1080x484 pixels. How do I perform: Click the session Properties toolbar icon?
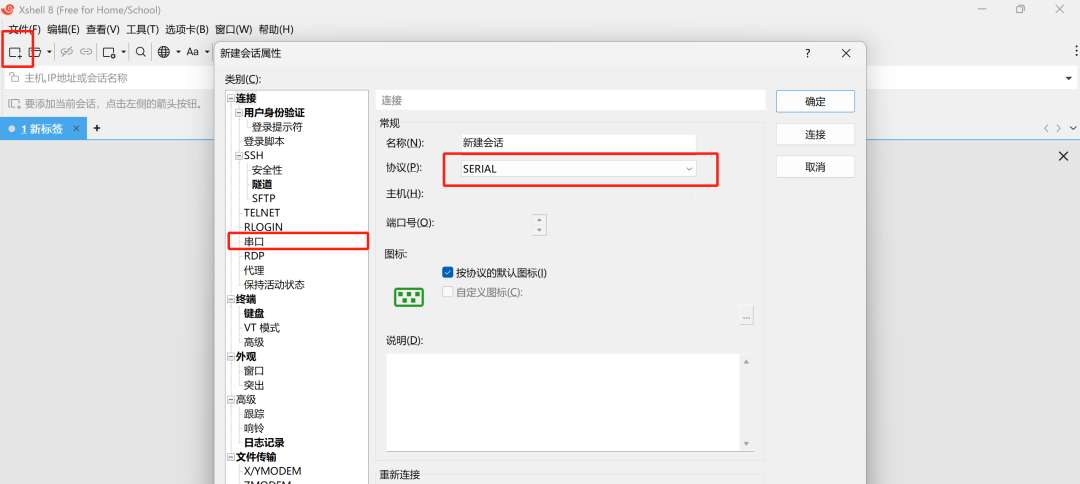tap(109, 52)
